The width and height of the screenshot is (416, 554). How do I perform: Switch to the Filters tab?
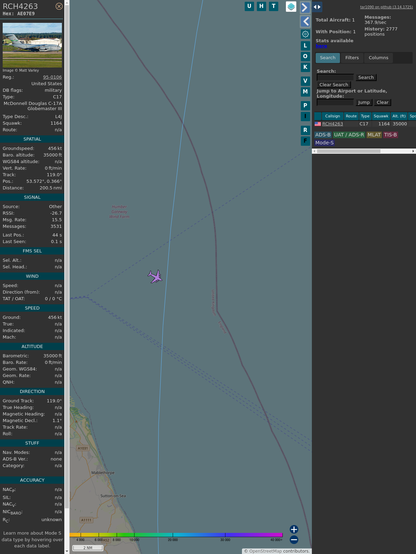[352, 58]
